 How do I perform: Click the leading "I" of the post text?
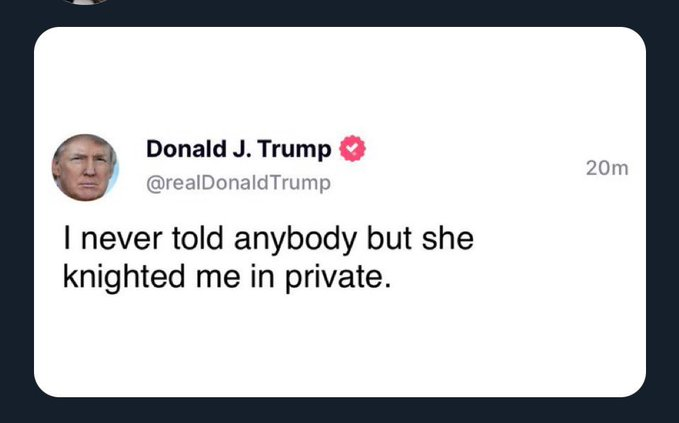coord(67,238)
